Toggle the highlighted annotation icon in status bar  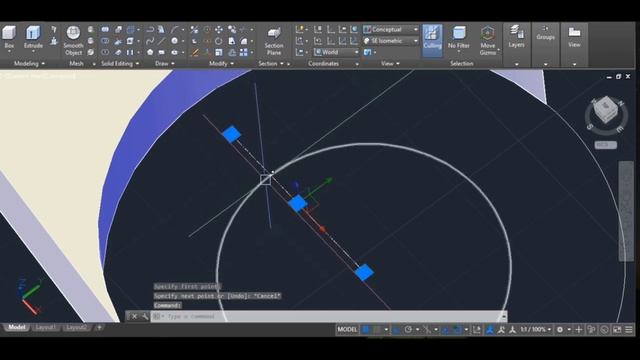tap(490, 329)
